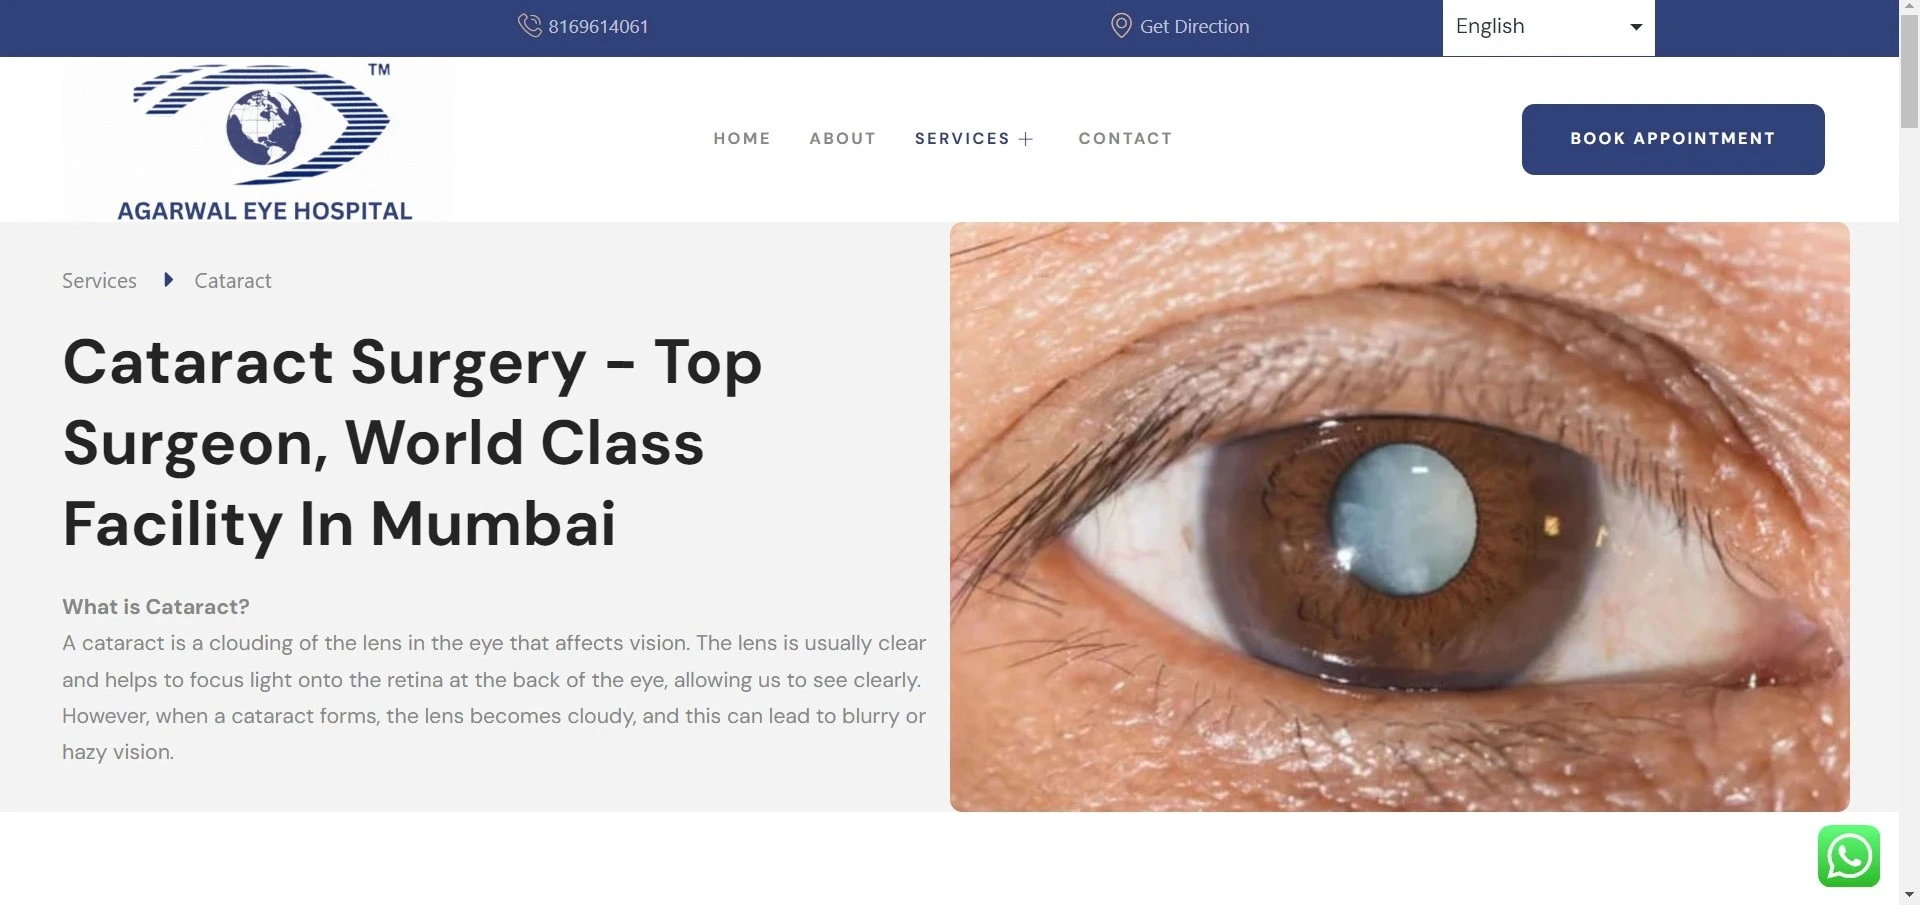
Task: Open the WhatsApp chat icon
Action: pos(1848,856)
